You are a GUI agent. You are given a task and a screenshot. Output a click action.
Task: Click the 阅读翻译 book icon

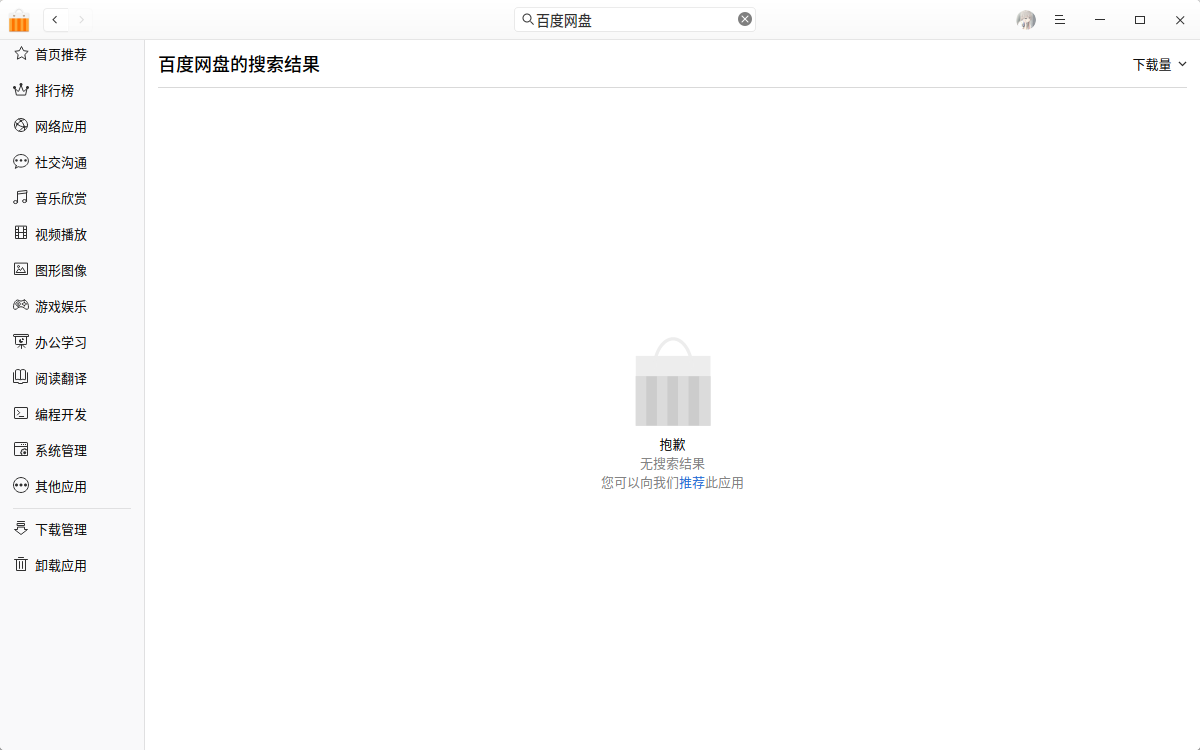[x=21, y=377]
